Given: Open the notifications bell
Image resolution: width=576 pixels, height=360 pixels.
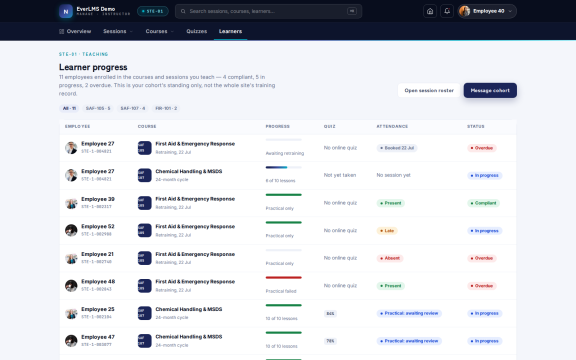Looking at the screenshot, I should [x=447, y=11].
